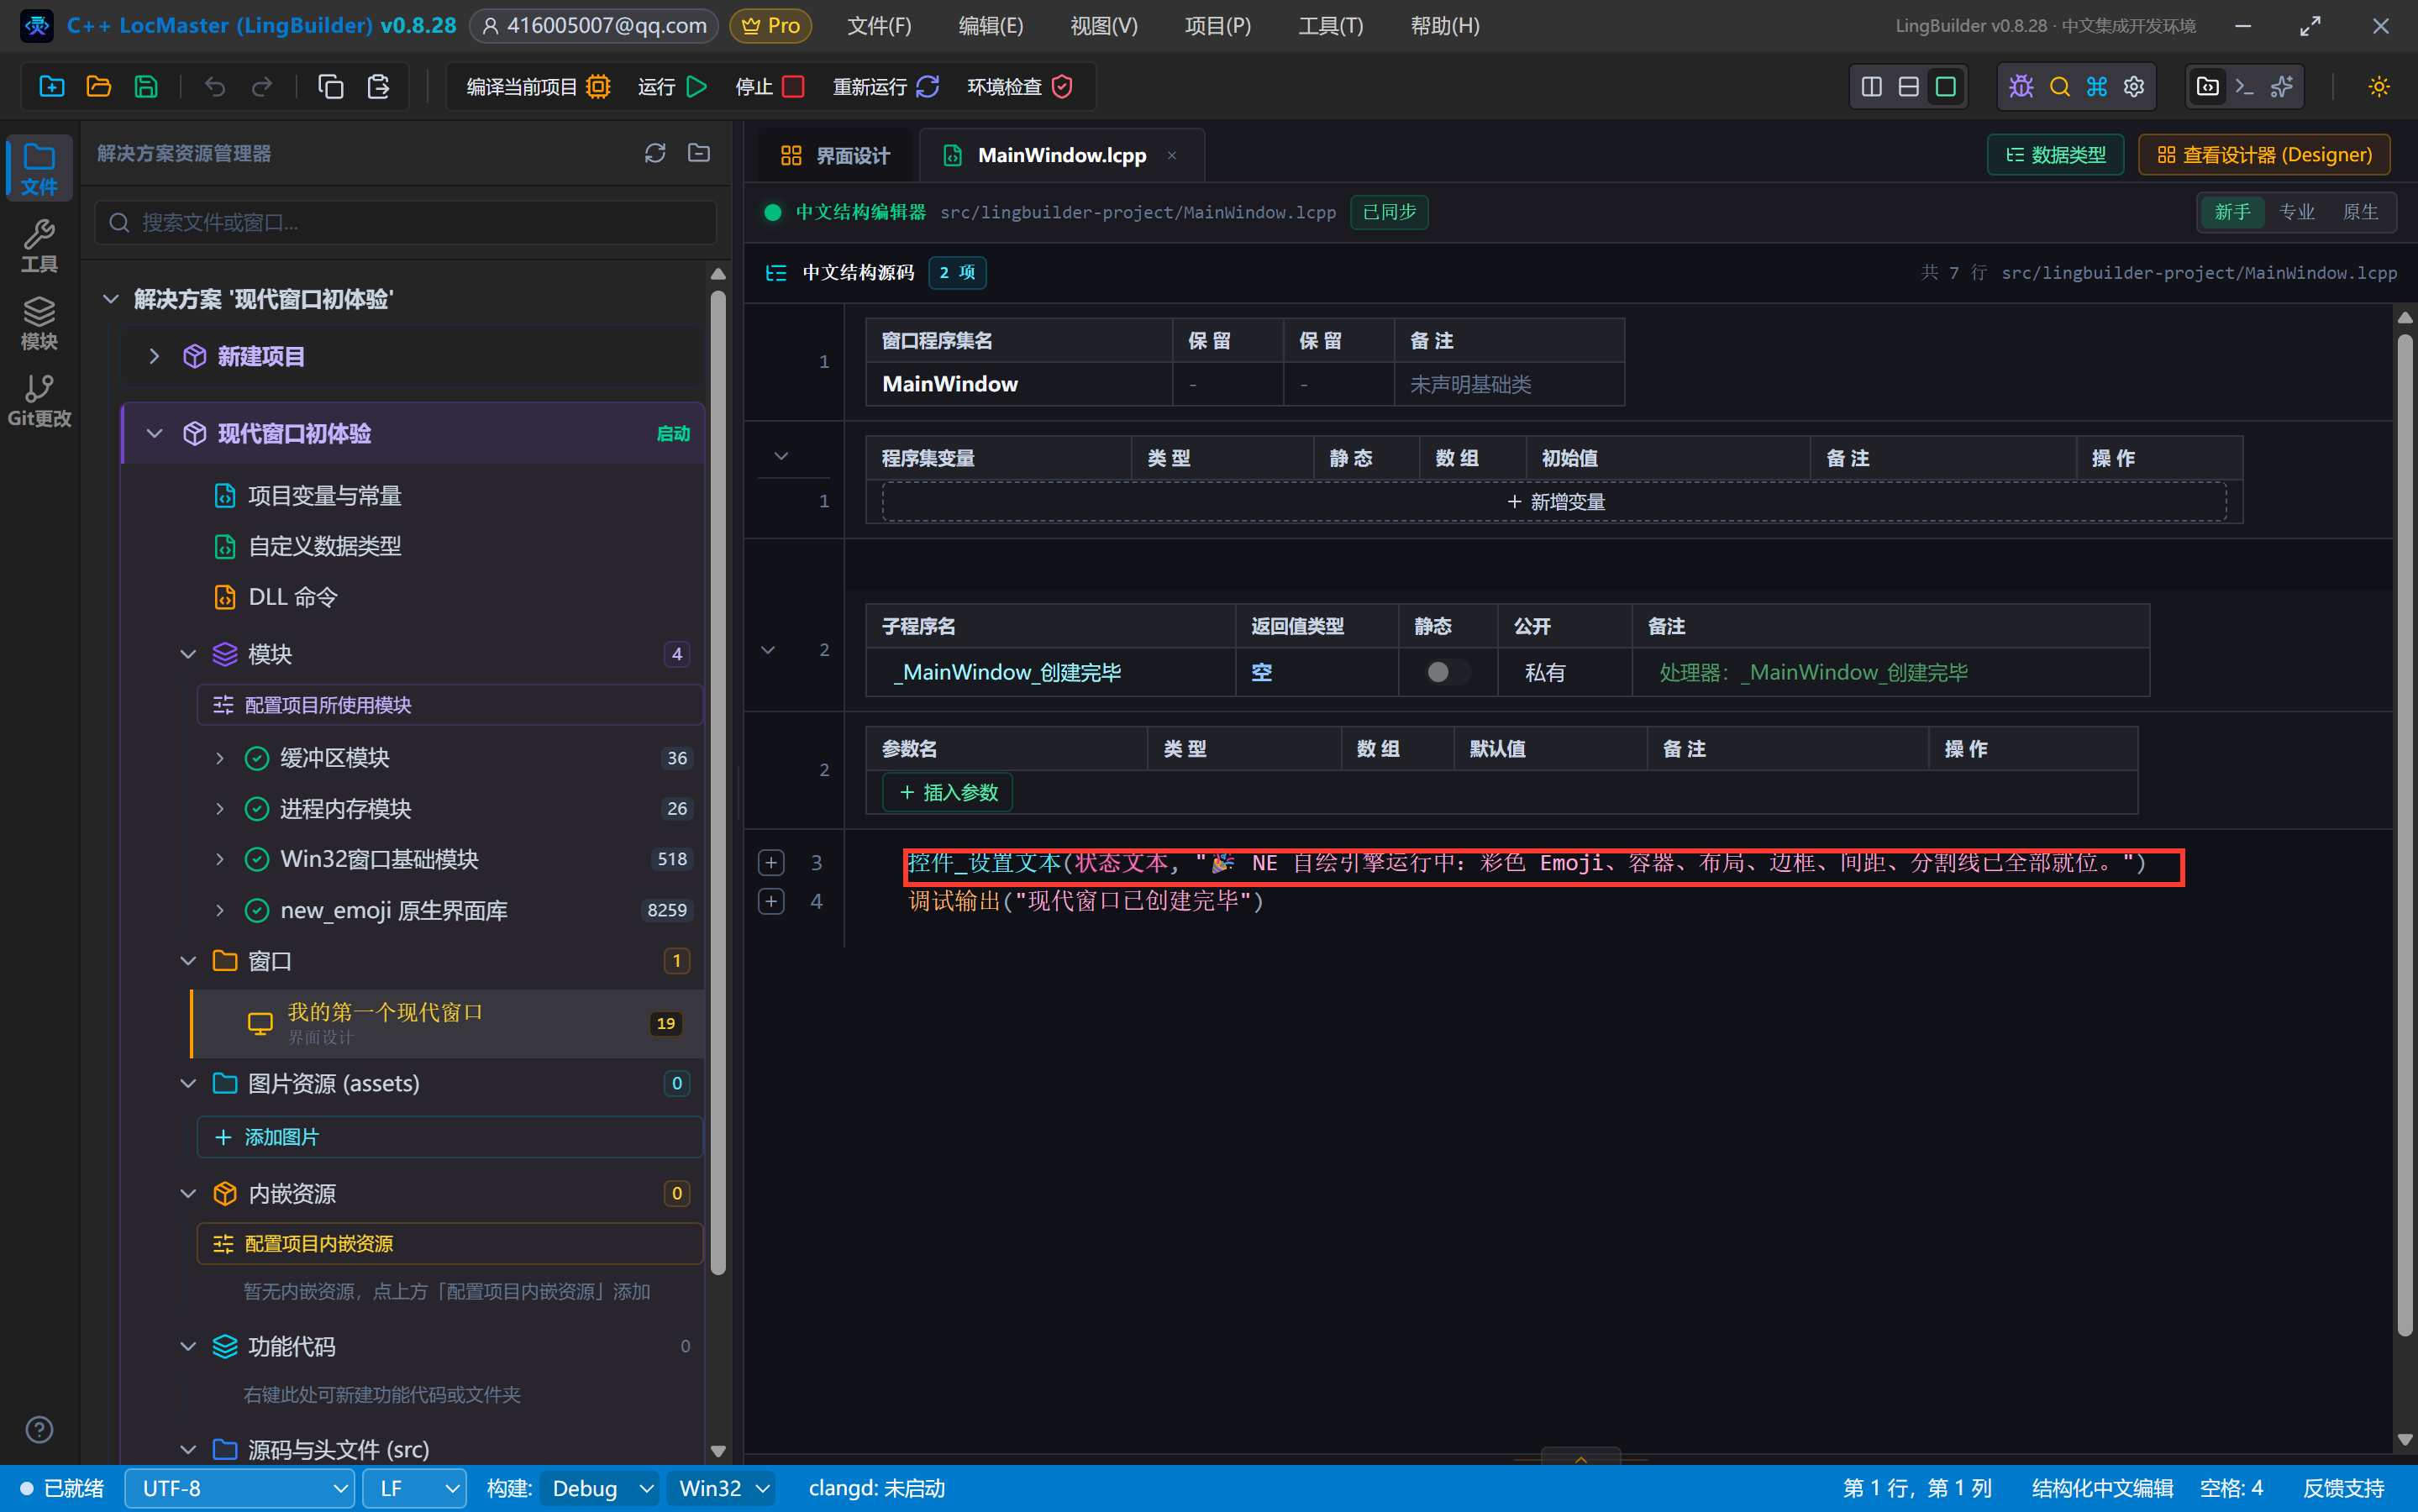Switch to the 界面设计 tab
Image resolution: width=2418 pixels, height=1512 pixels.
tap(835, 155)
